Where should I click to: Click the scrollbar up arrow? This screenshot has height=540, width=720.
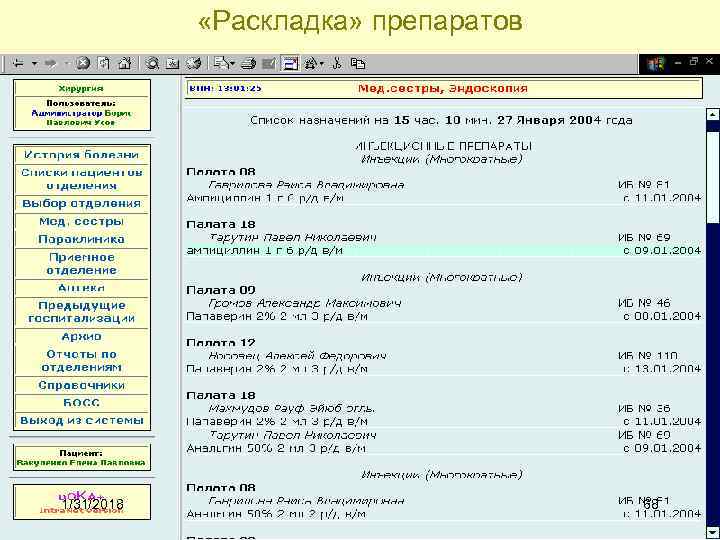click(712, 114)
